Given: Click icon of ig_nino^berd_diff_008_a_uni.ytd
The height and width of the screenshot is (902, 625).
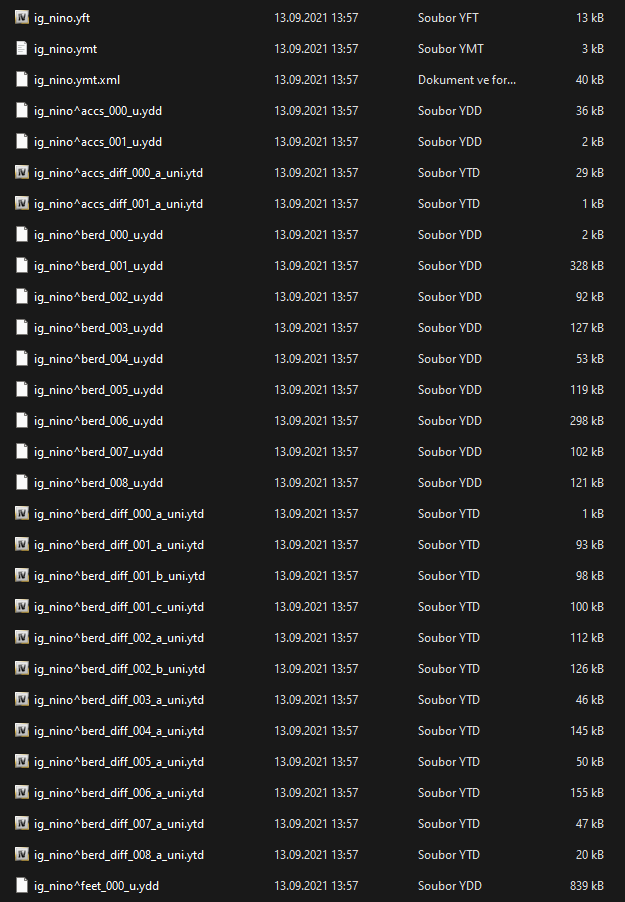Looking at the screenshot, I should pos(22,854).
